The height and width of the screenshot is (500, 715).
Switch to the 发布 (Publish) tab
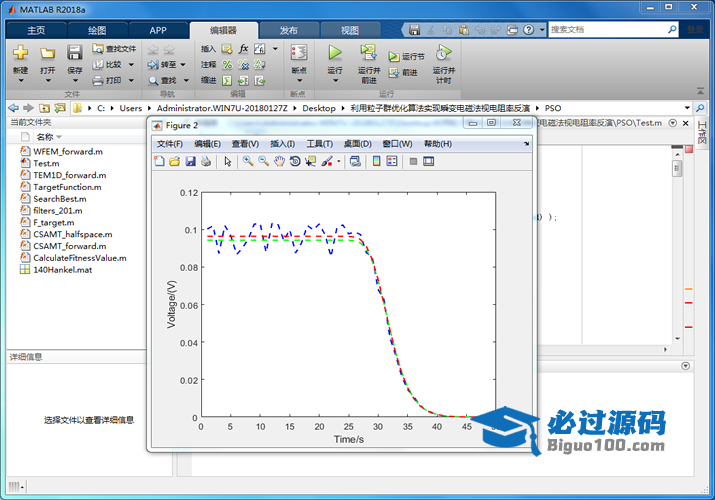(288, 31)
